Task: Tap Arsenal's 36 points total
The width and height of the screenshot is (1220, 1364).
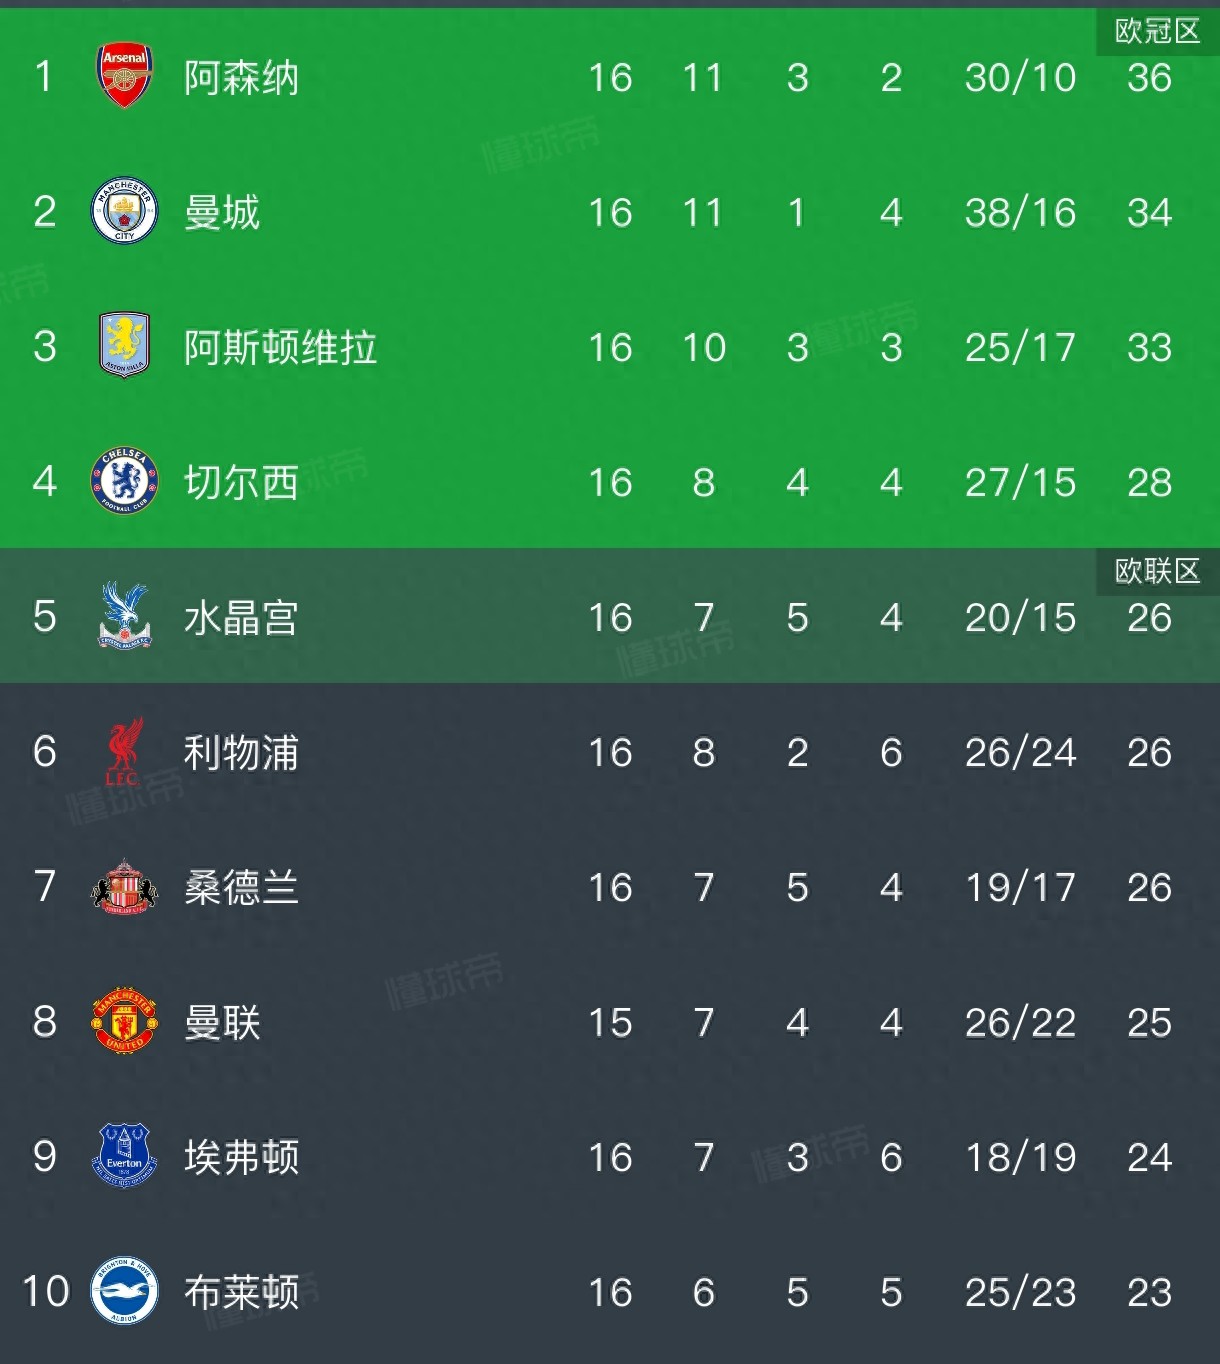Action: coord(1149,78)
